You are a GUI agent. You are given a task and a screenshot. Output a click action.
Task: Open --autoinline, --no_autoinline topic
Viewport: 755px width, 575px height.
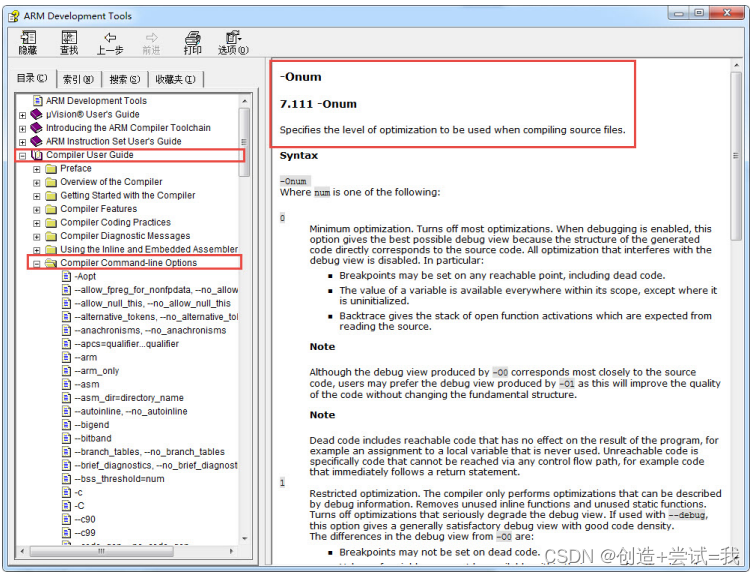131,411
